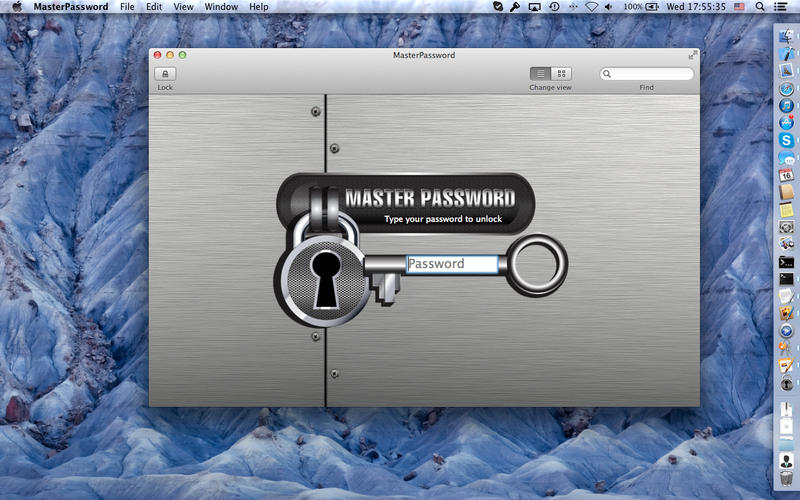Switch to list view in Change view

pyautogui.click(x=540, y=74)
